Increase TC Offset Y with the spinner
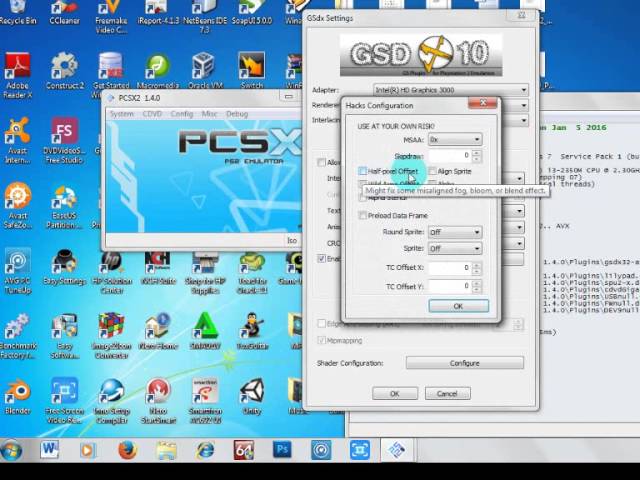Image resolution: width=640 pixels, height=480 pixels. point(476,283)
